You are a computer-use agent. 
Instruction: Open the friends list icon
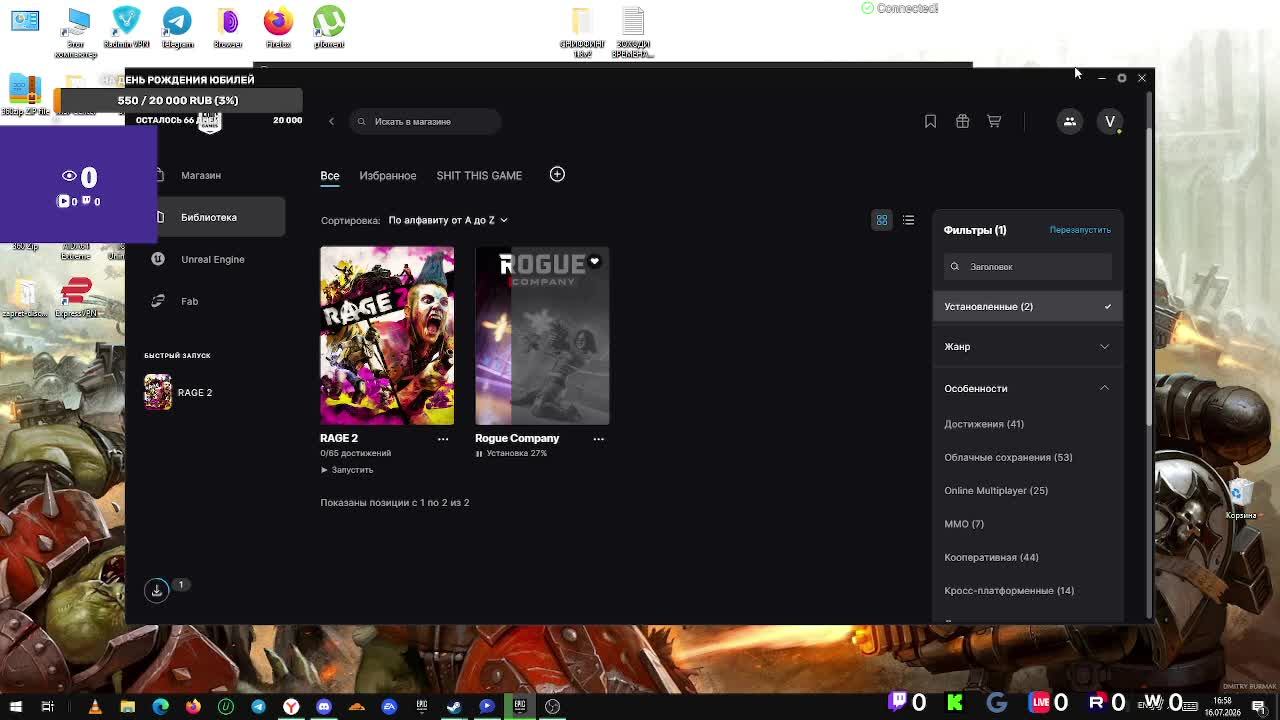pyautogui.click(x=1070, y=121)
